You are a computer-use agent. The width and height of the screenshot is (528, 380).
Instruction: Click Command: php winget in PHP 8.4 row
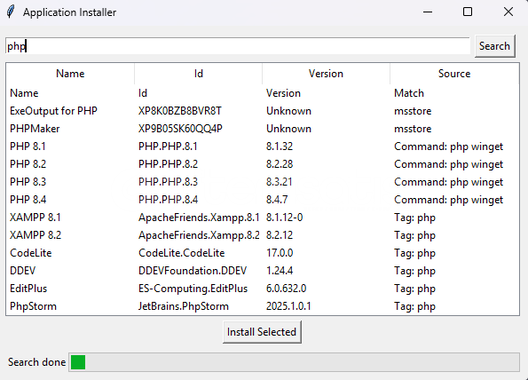tap(449, 200)
